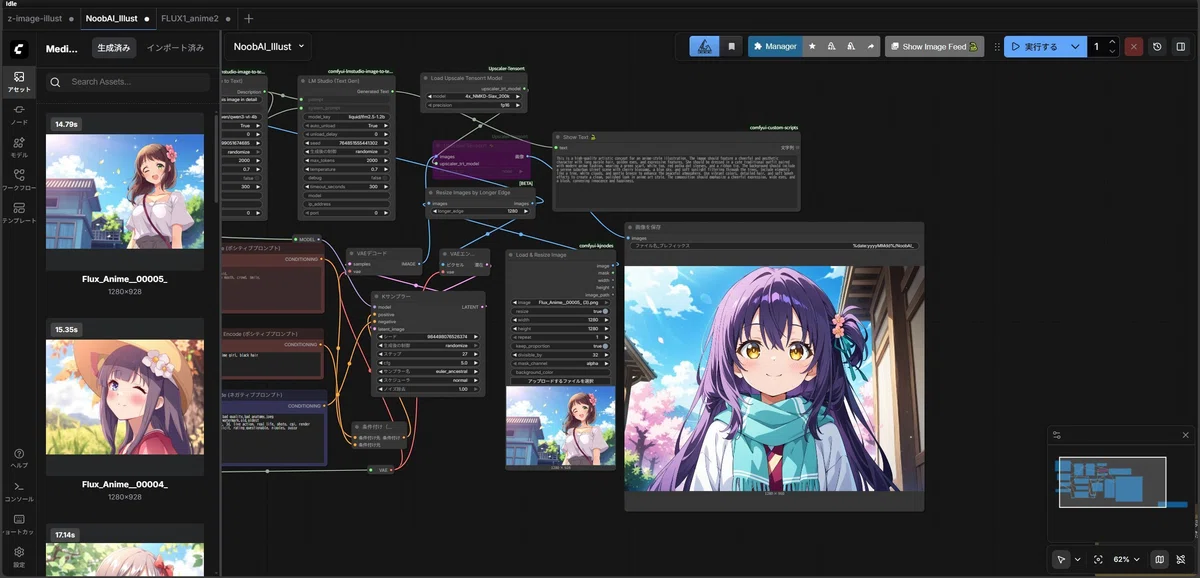
Task: Change image file combo Flux_Anime__00005
Action: tap(562, 302)
